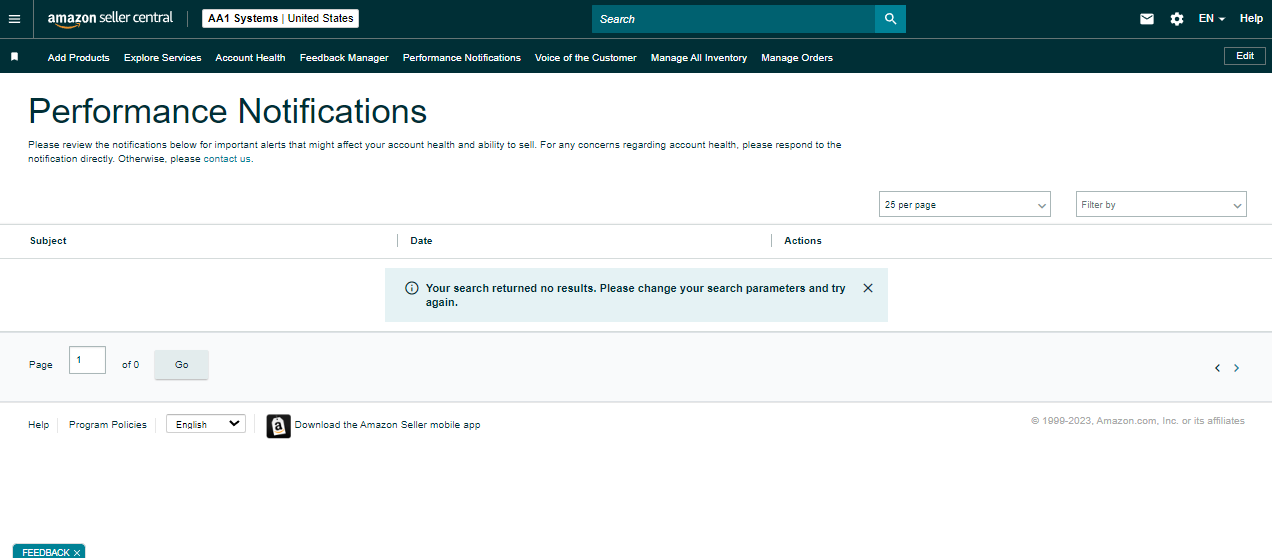The width and height of the screenshot is (1272, 558).
Task: Click the Amazon Seller app icon
Action: click(278, 426)
